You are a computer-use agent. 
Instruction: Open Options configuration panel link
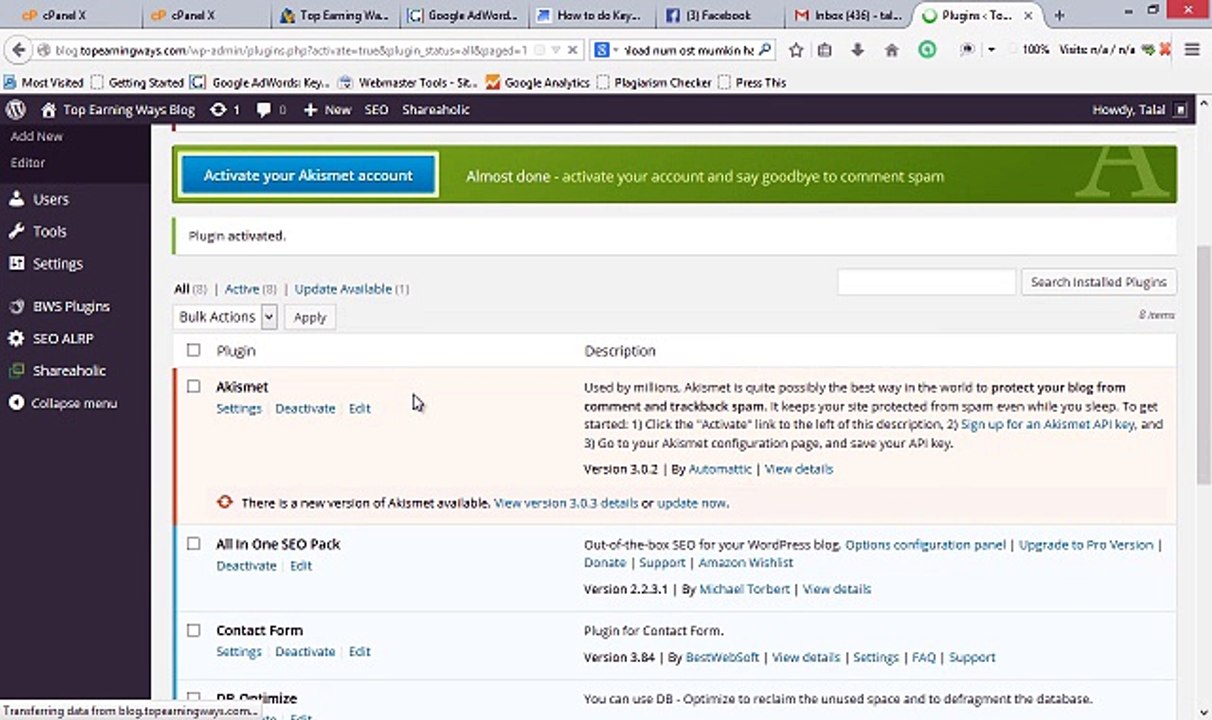[925, 545]
